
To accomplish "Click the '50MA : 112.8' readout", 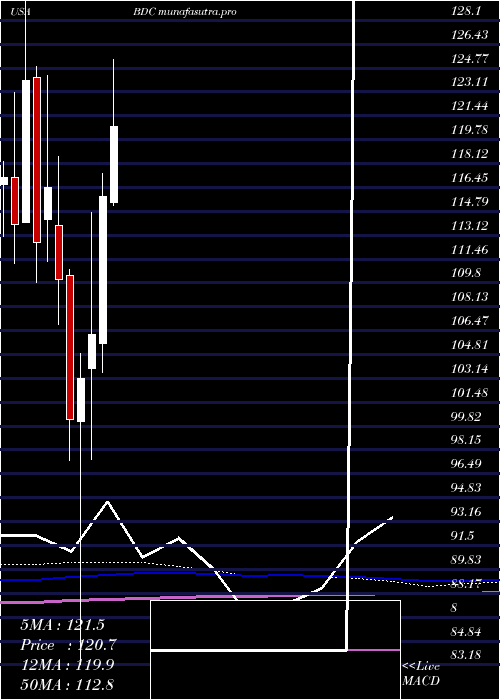I will [x=67, y=684].
